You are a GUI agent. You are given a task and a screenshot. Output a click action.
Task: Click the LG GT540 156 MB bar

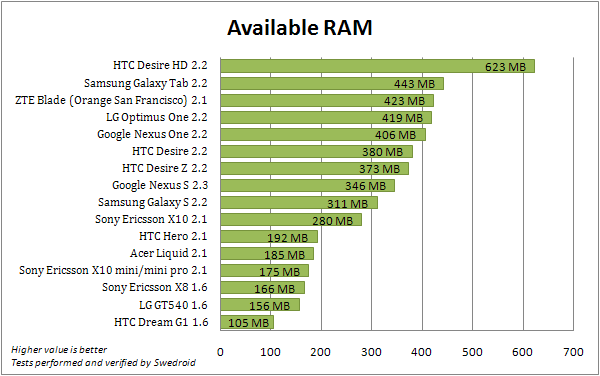point(260,304)
